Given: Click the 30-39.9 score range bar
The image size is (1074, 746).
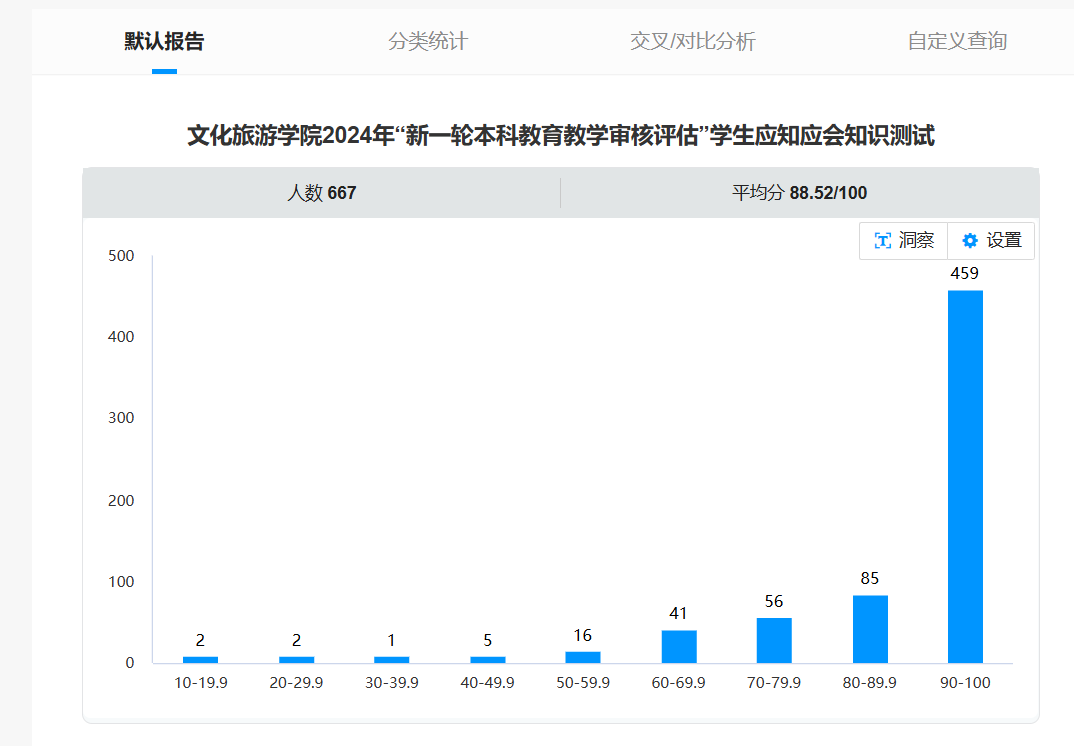Looking at the screenshot, I should tap(392, 660).
